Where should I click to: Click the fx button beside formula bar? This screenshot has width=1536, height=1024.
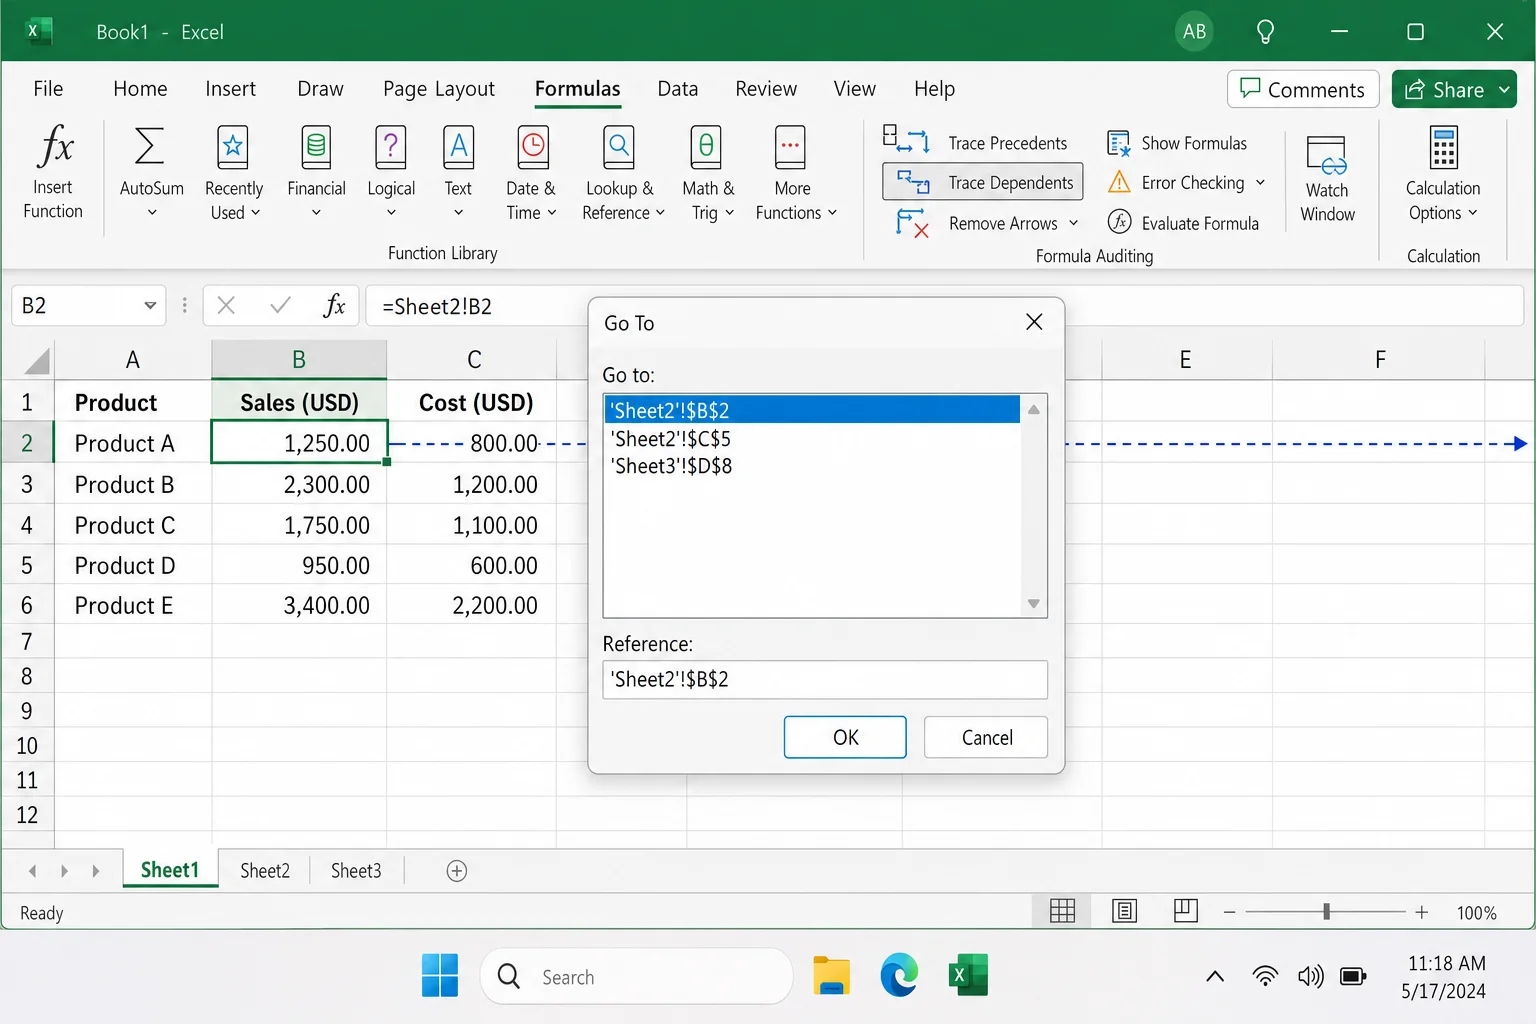334,305
